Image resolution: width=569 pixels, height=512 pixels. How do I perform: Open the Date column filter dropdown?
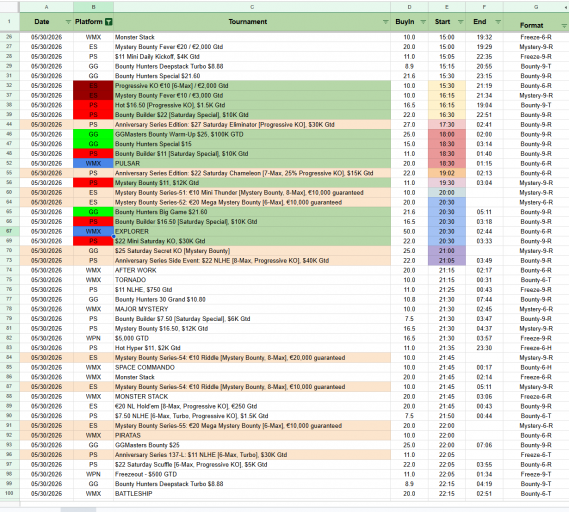pos(68,22)
